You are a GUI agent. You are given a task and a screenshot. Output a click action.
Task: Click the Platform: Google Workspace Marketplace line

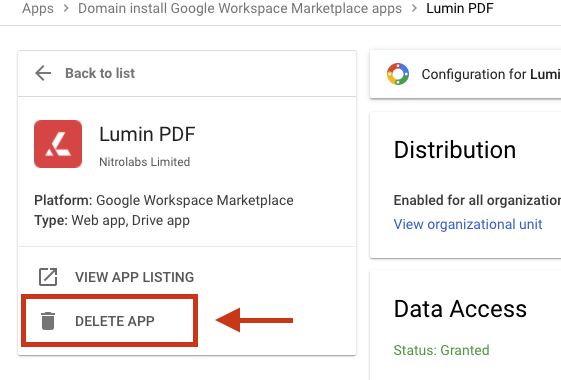pyautogui.click(x=164, y=200)
